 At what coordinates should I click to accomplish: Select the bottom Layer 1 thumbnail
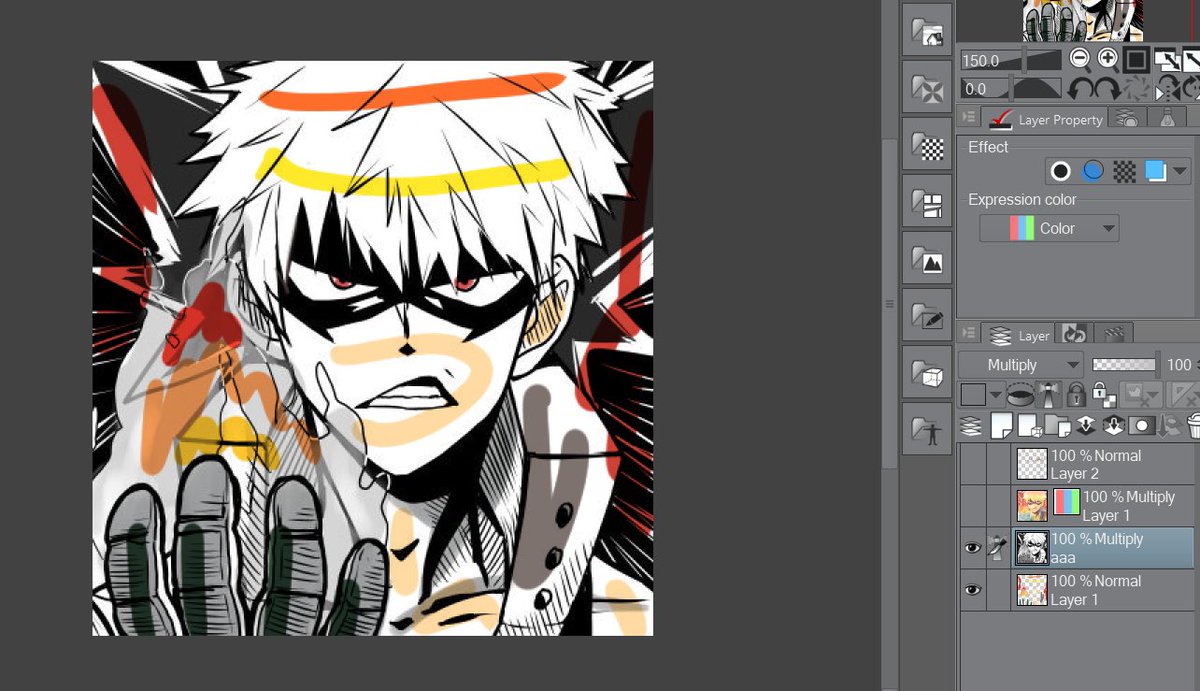coord(1031,590)
